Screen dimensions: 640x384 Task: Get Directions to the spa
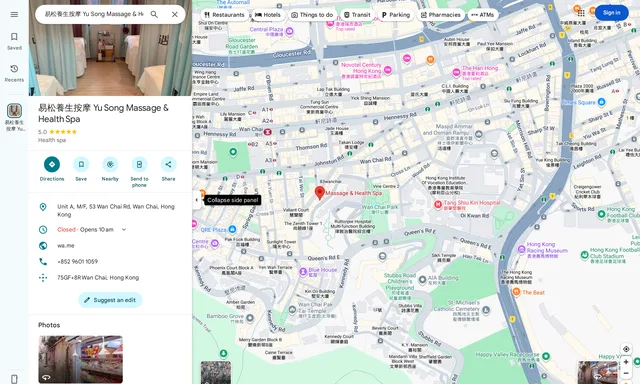click(x=52, y=169)
